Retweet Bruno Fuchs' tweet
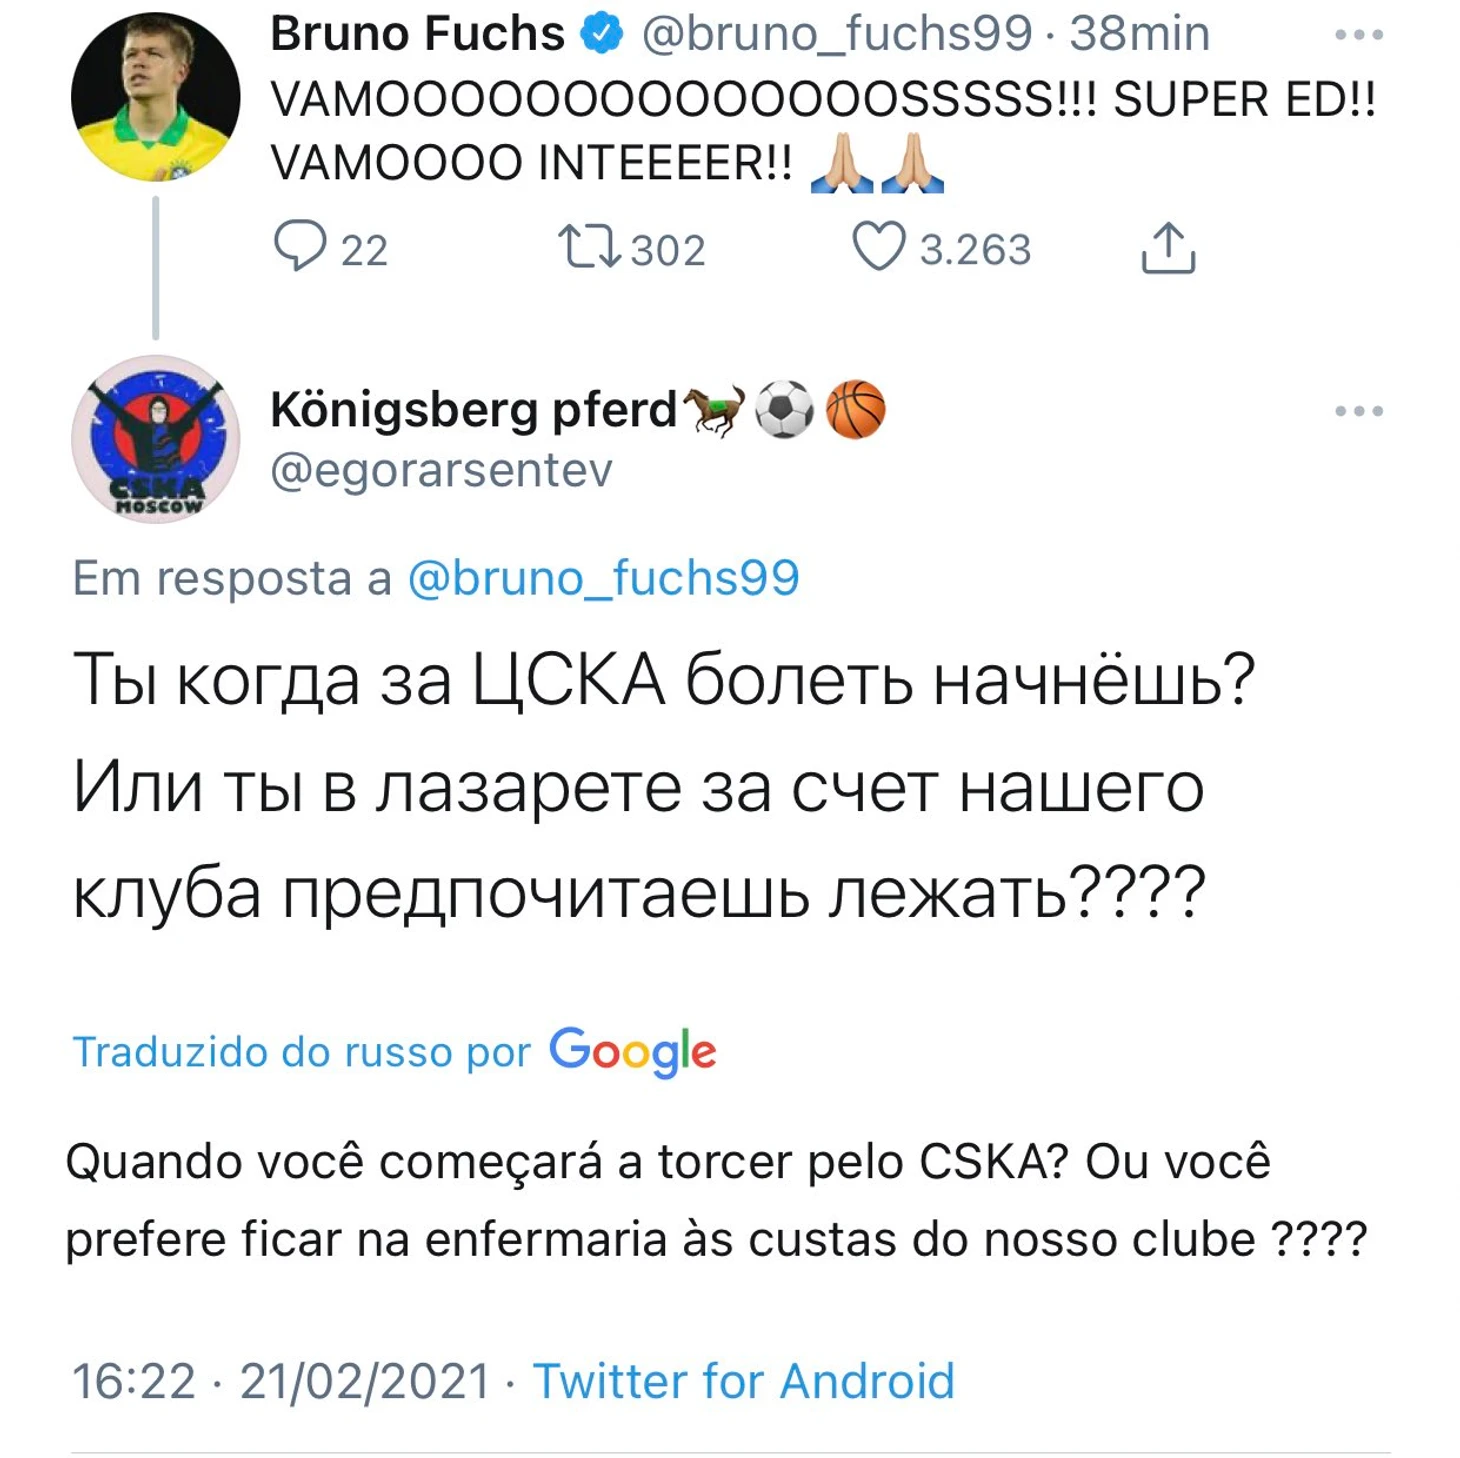 pyautogui.click(x=590, y=247)
